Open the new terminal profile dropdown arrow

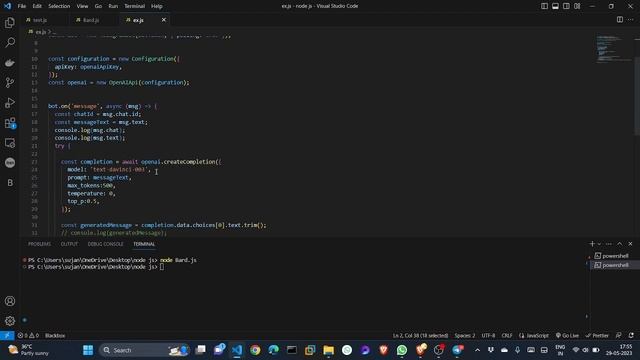point(599,244)
